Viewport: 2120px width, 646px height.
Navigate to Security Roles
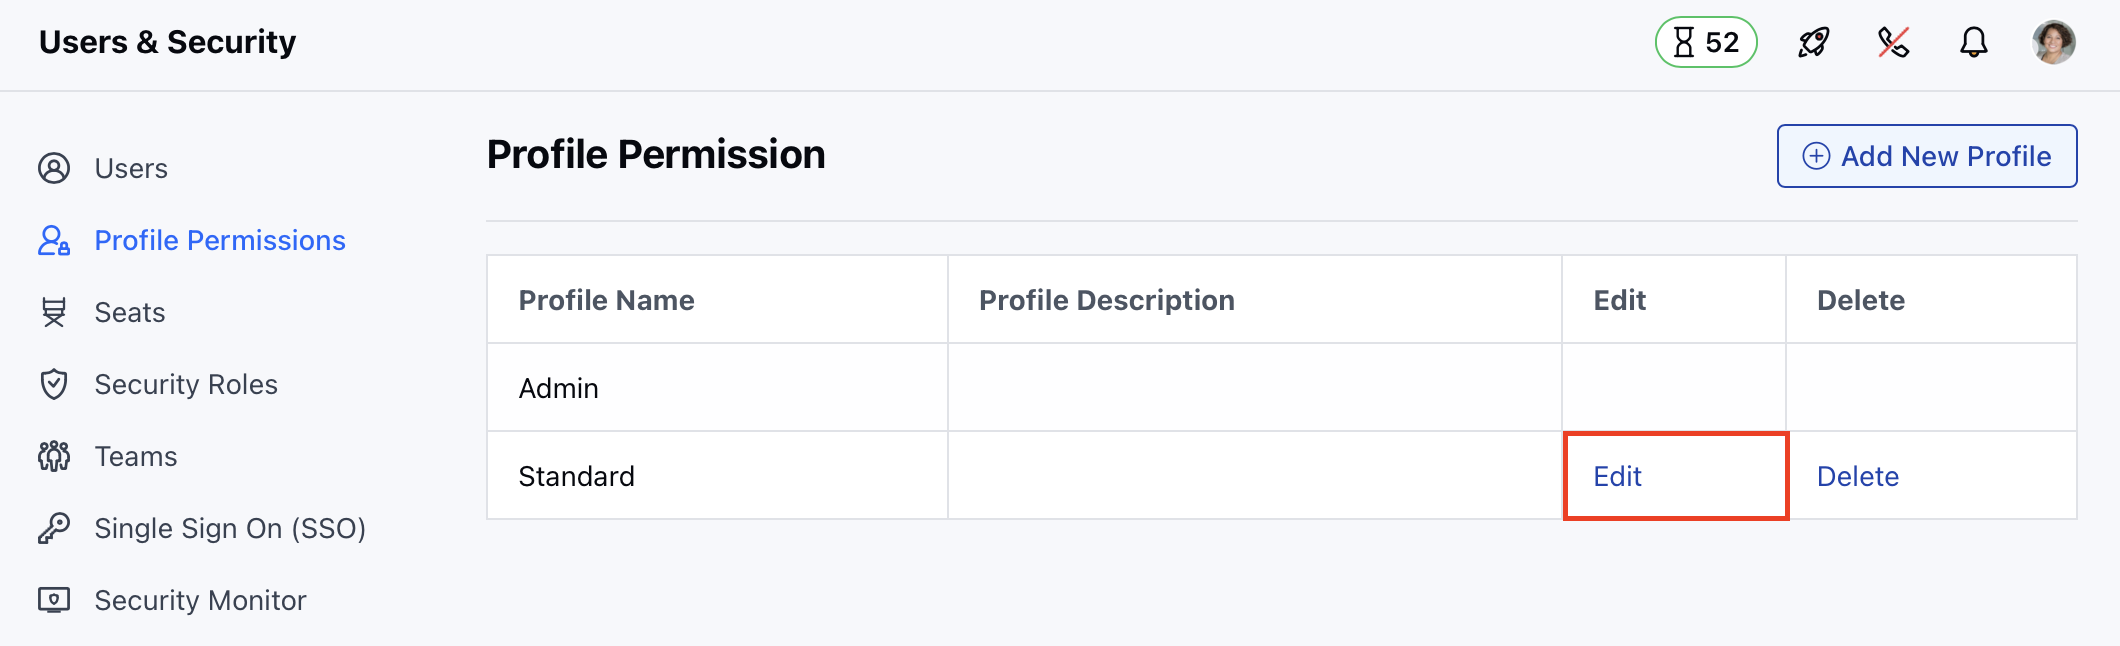(x=186, y=384)
